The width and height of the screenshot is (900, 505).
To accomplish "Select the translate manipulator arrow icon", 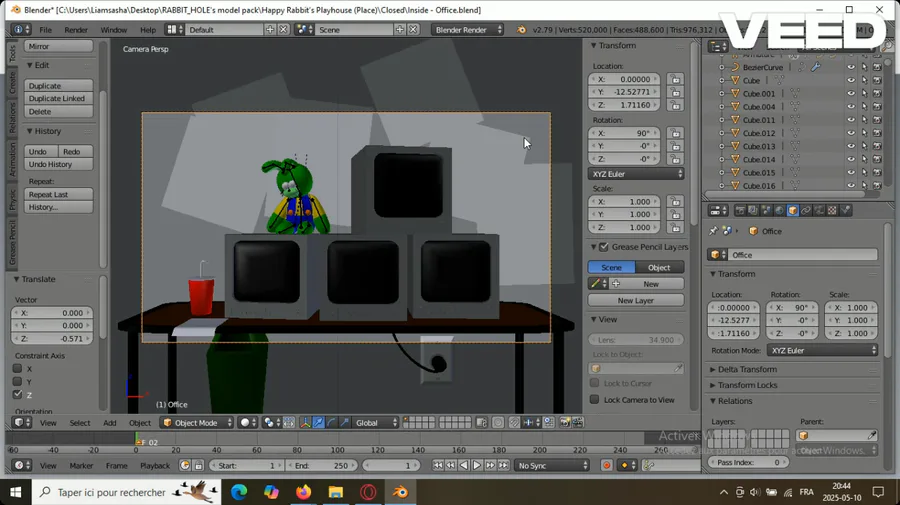I will (x=319, y=423).
